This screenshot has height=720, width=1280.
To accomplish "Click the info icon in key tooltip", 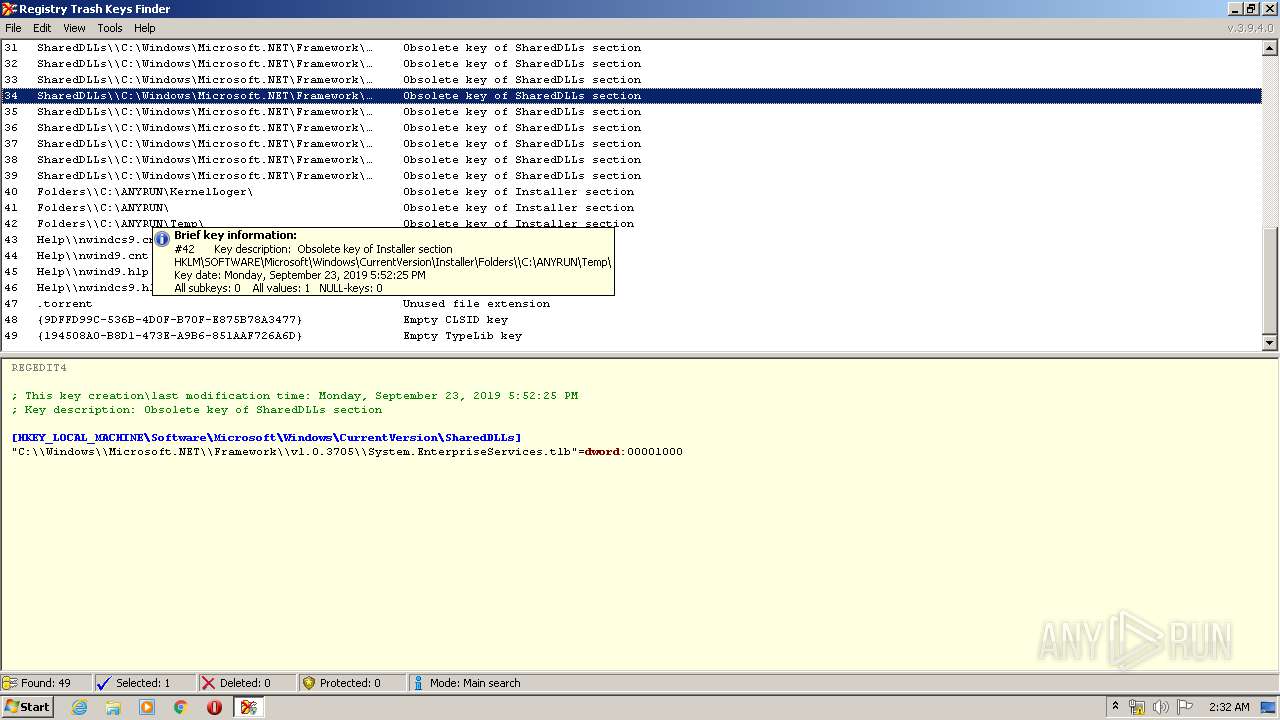I will click(x=162, y=240).
